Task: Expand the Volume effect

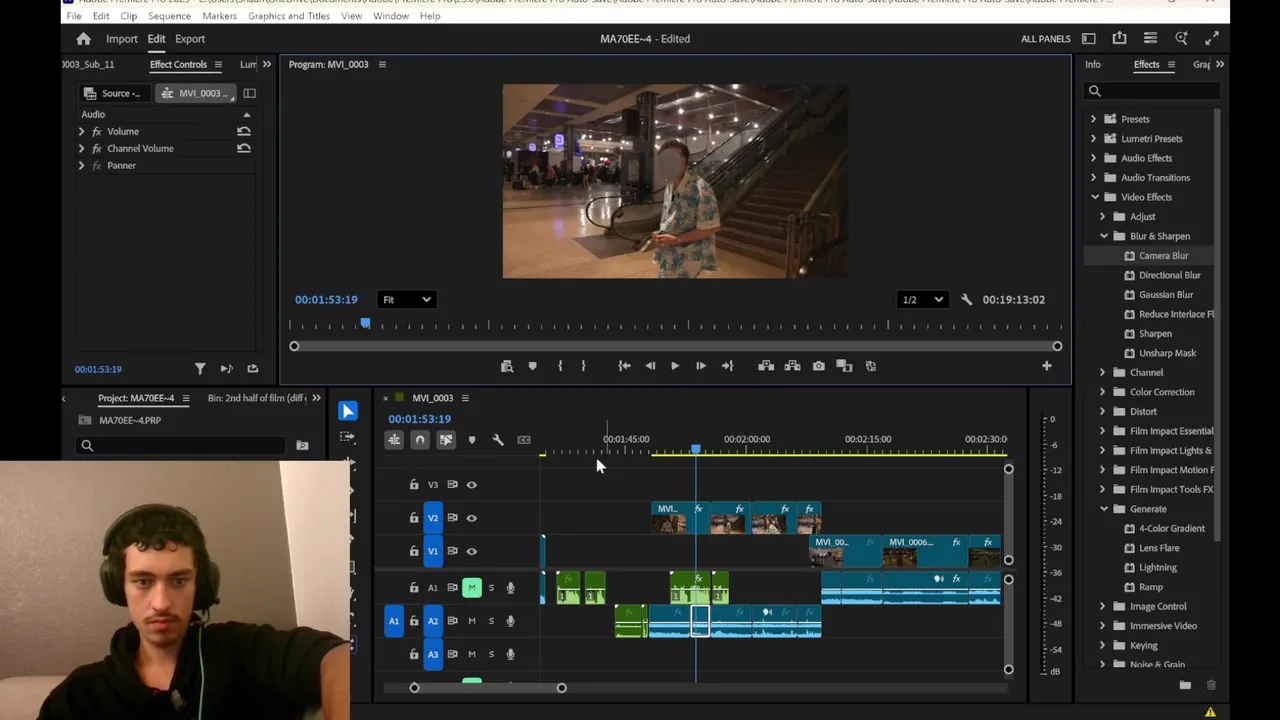Action: pos(81,131)
